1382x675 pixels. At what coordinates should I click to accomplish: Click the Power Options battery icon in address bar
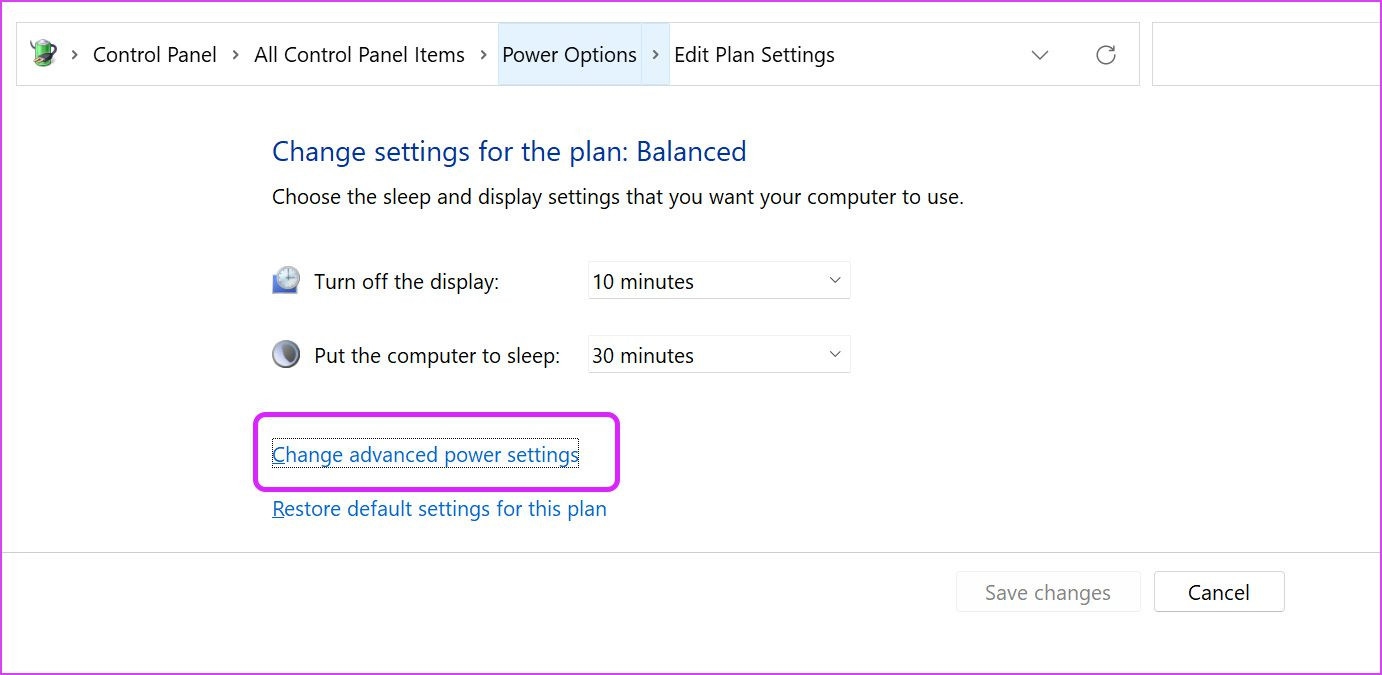(43, 54)
